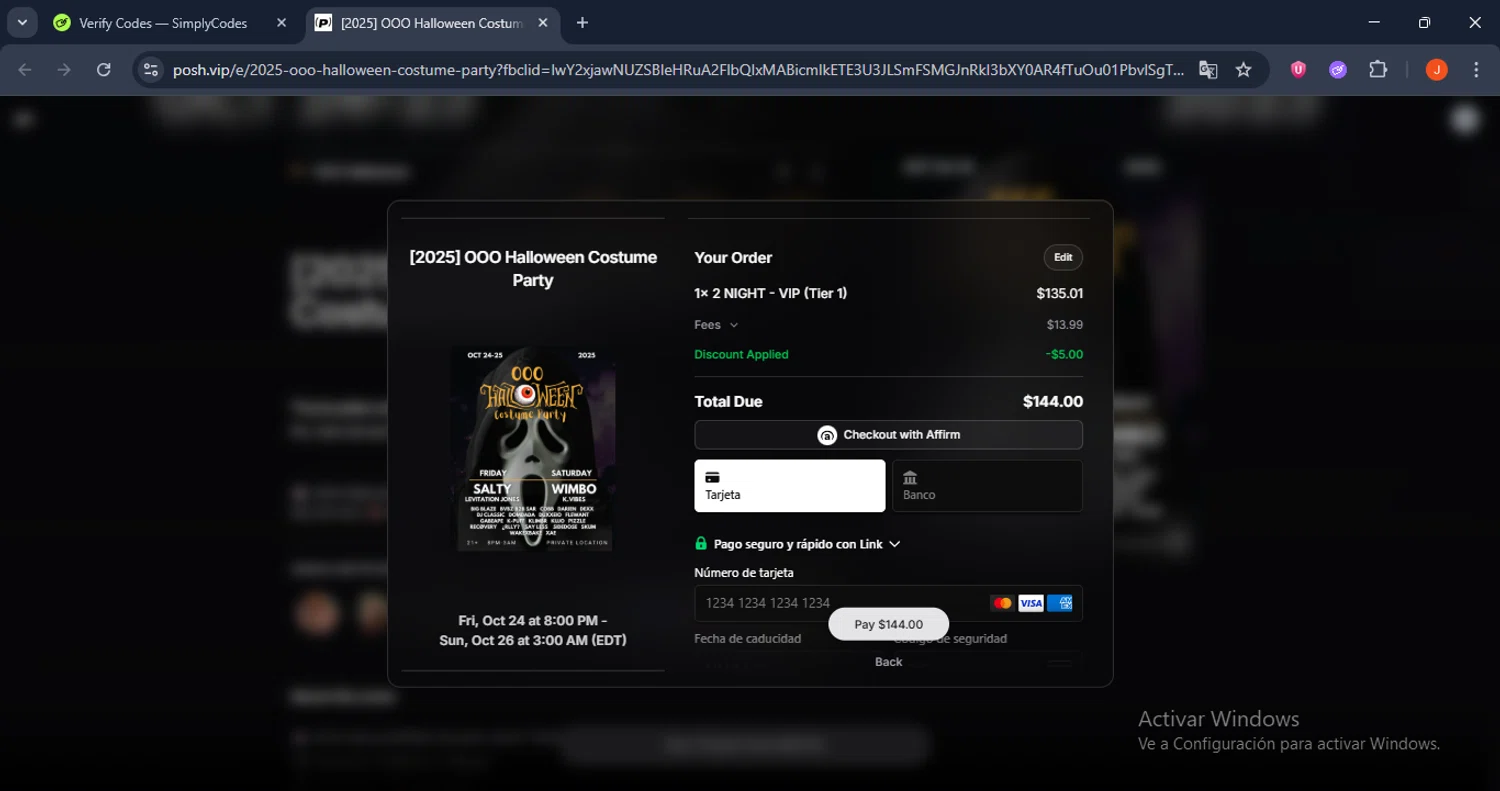The height and width of the screenshot is (791, 1500).
Task: Click the -$5.00 discount value
Action: 1064,355
